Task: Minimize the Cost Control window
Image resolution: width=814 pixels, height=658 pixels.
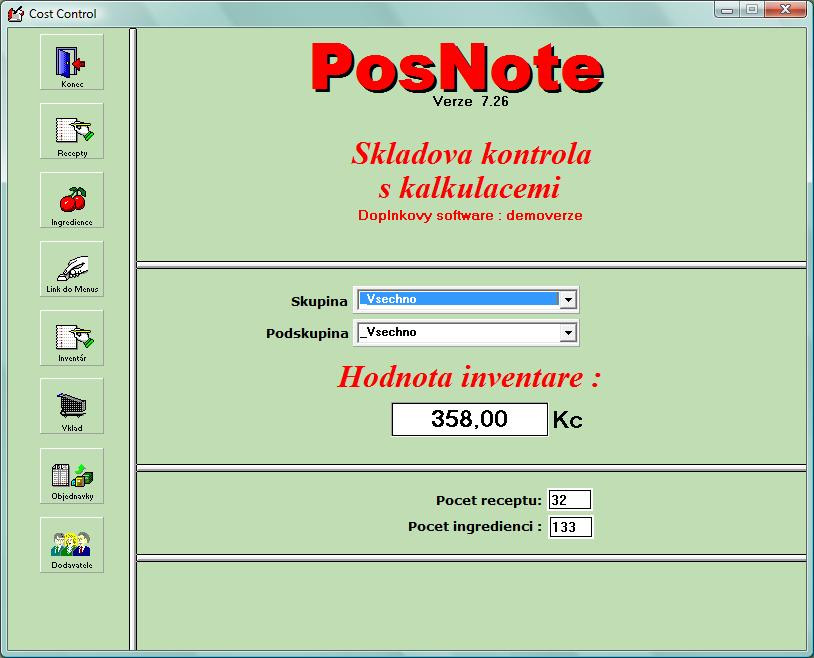Action: coord(726,9)
